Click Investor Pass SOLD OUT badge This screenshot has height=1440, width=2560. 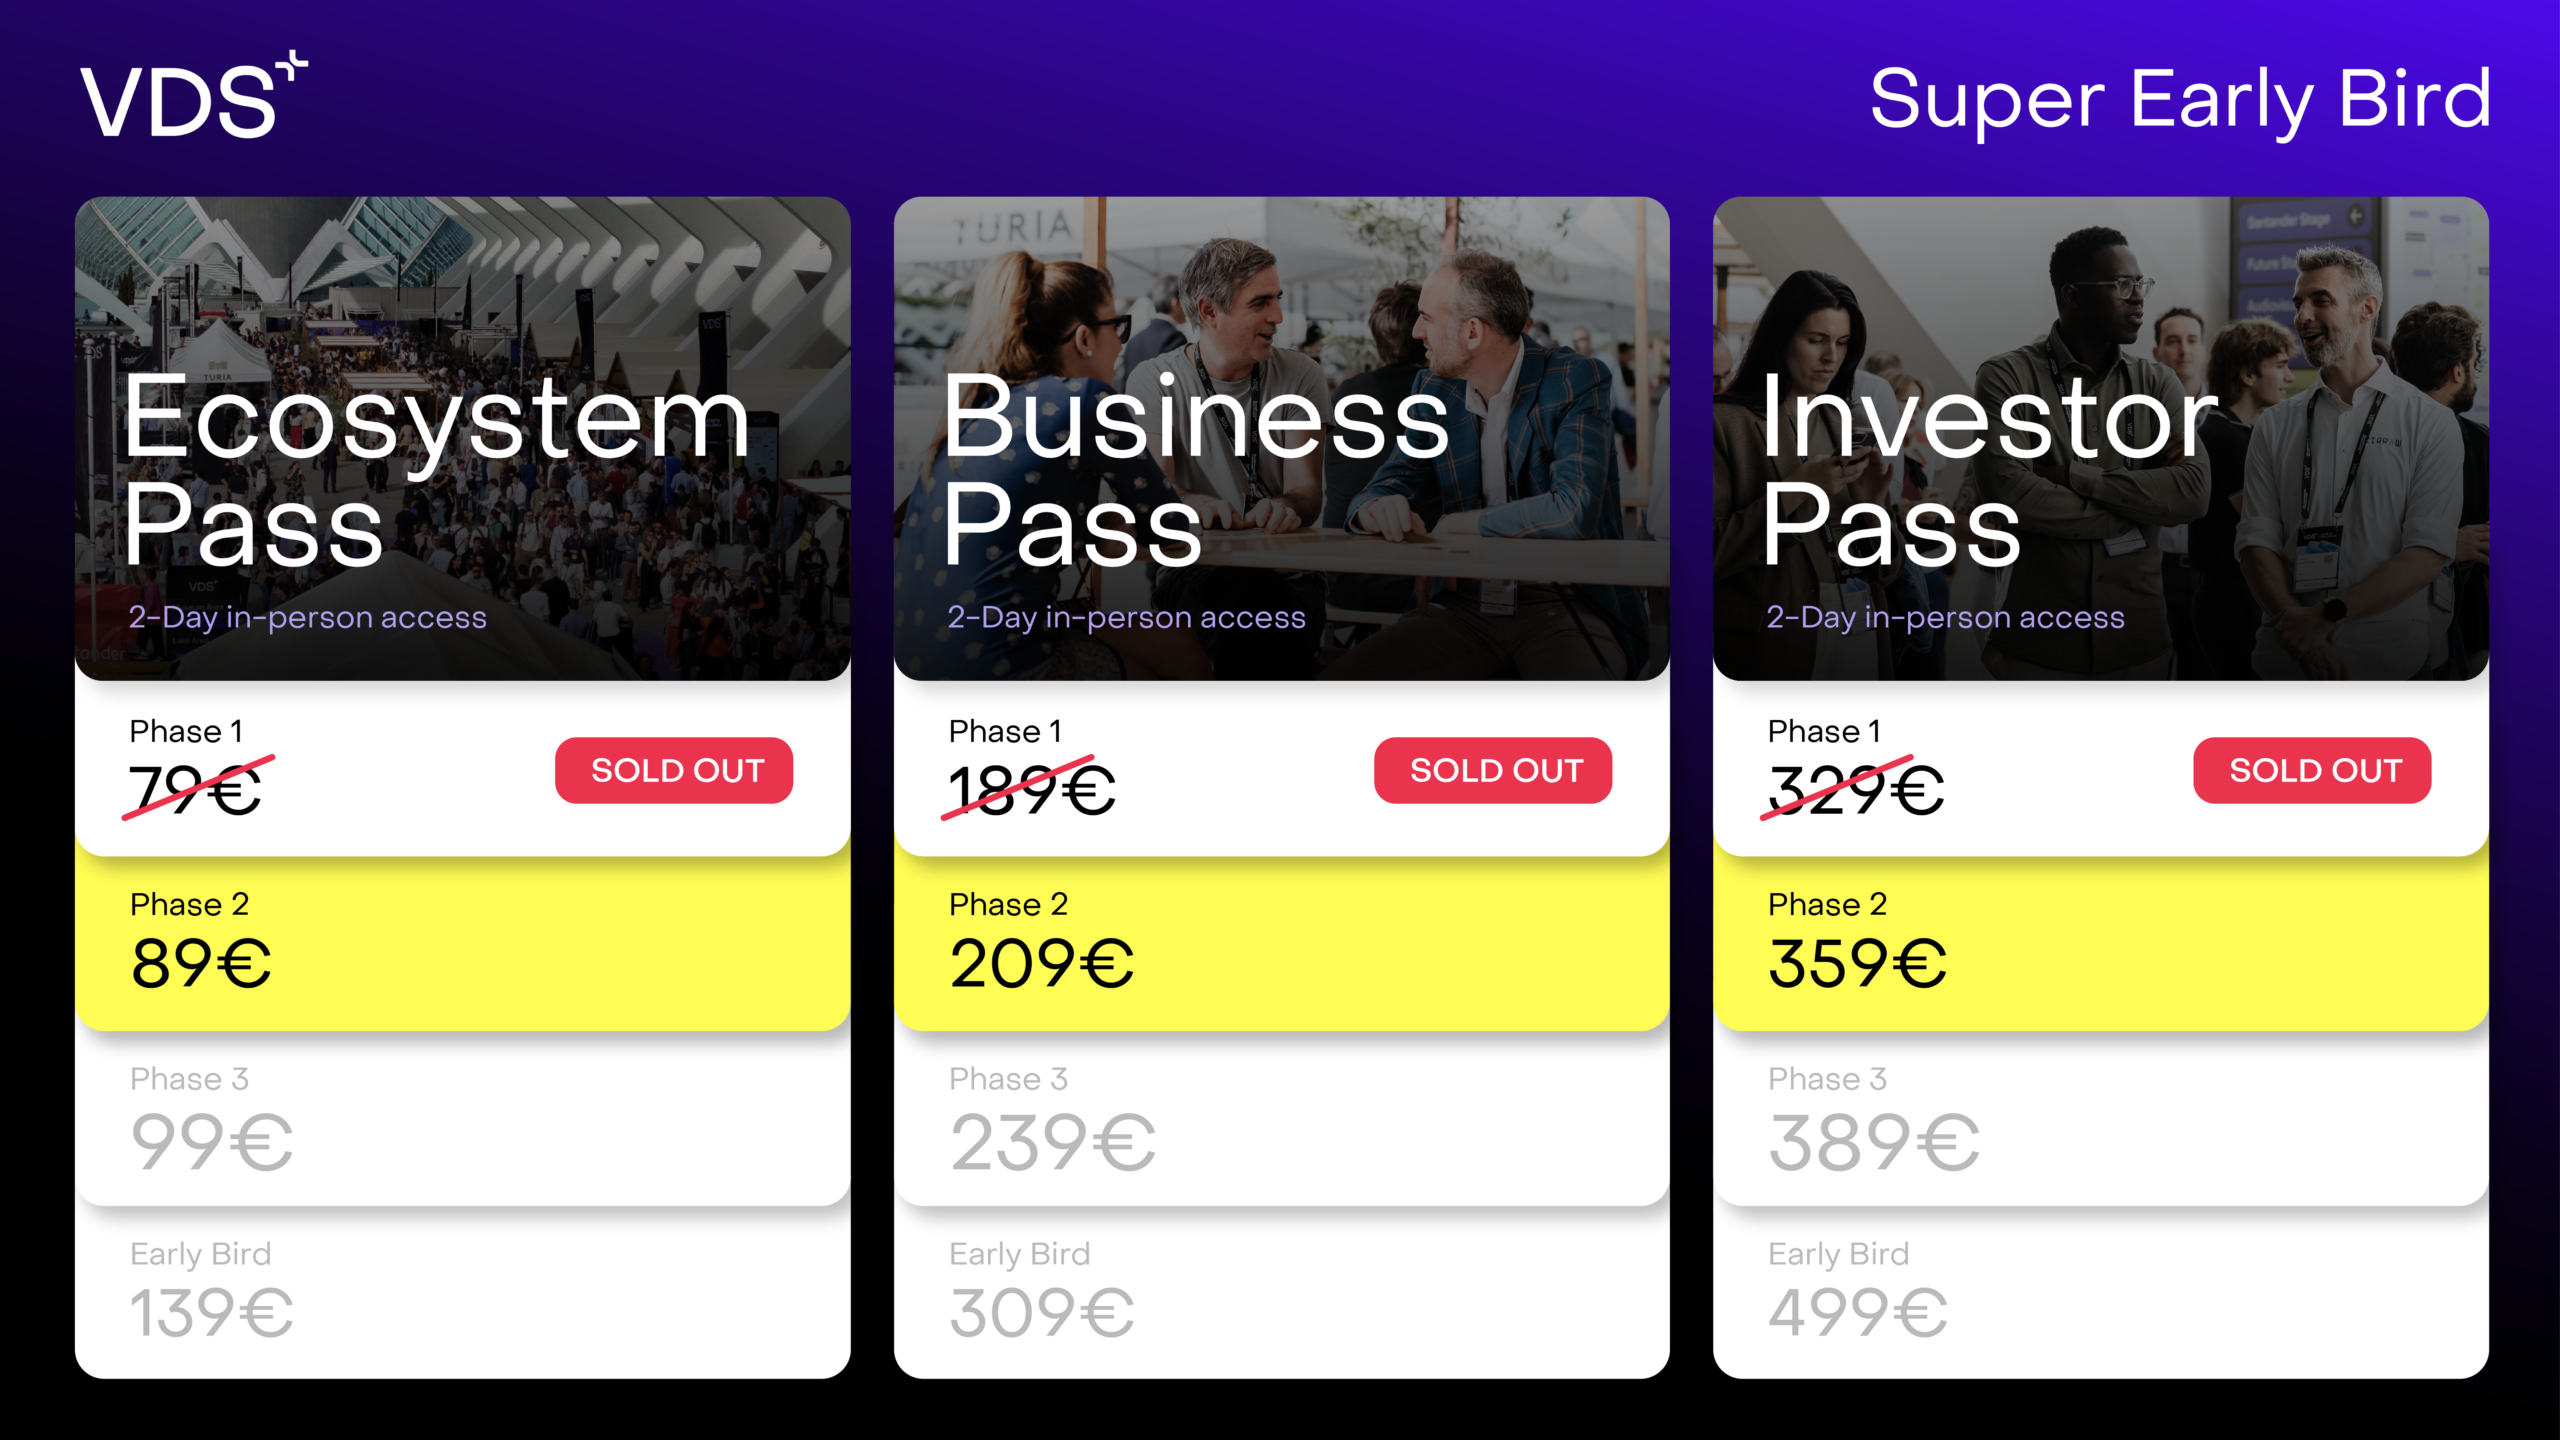pyautogui.click(x=2312, y=770)
